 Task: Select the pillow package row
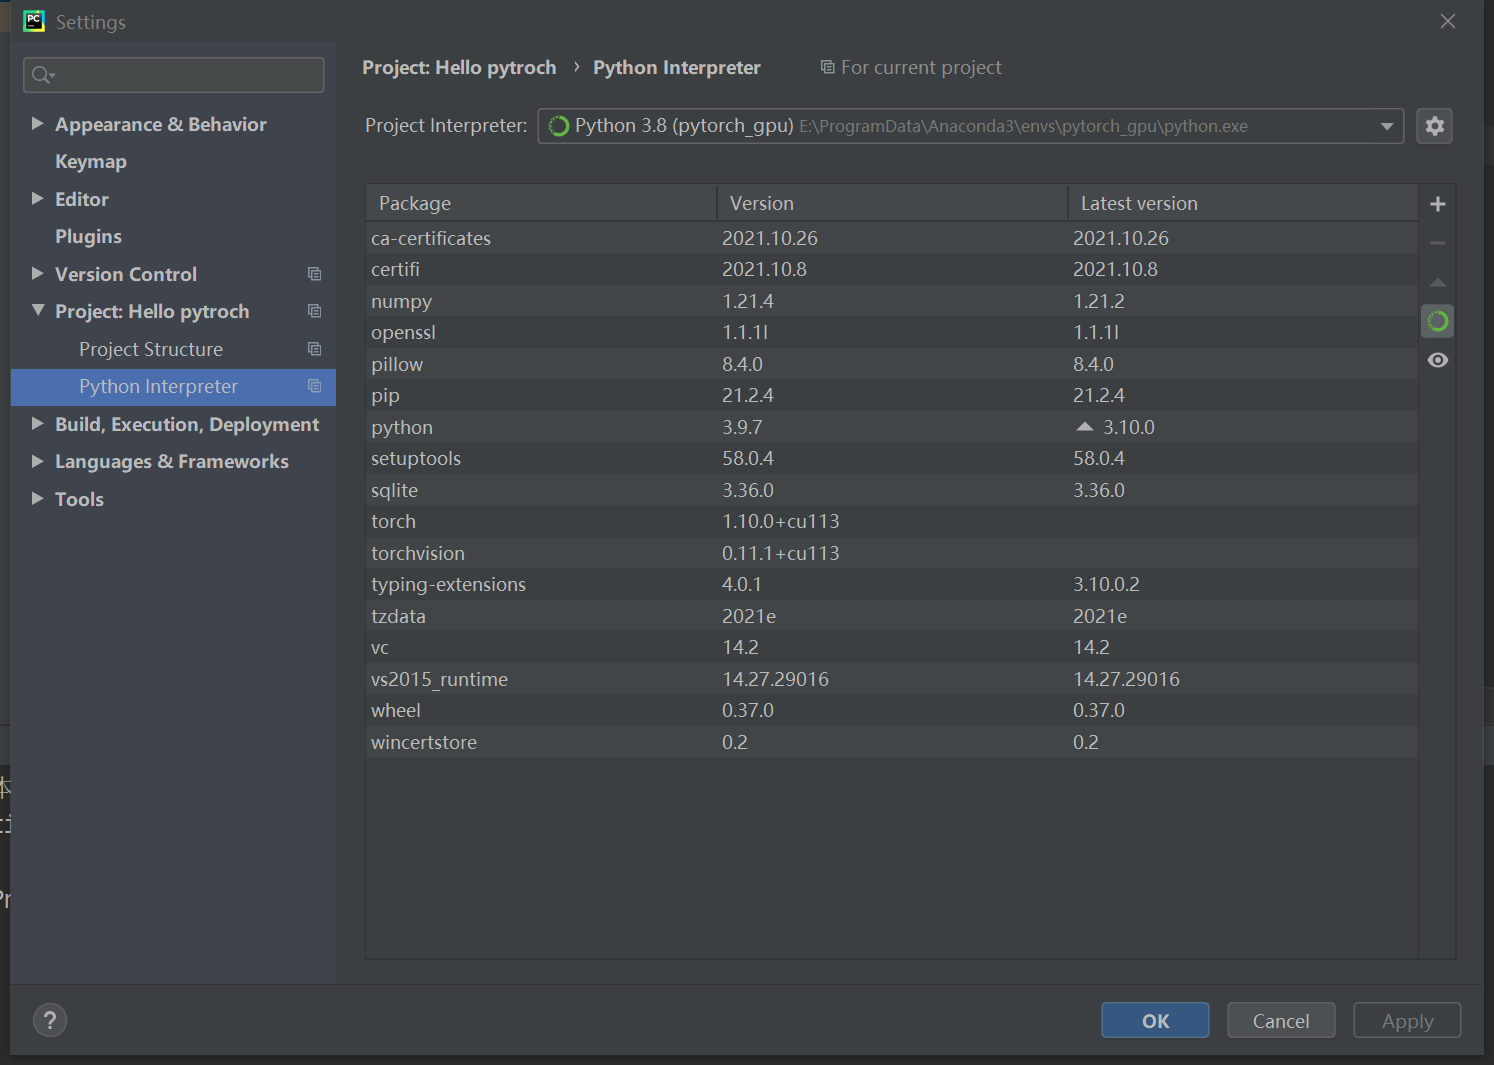pyautogui.click(x=892, y=364)
